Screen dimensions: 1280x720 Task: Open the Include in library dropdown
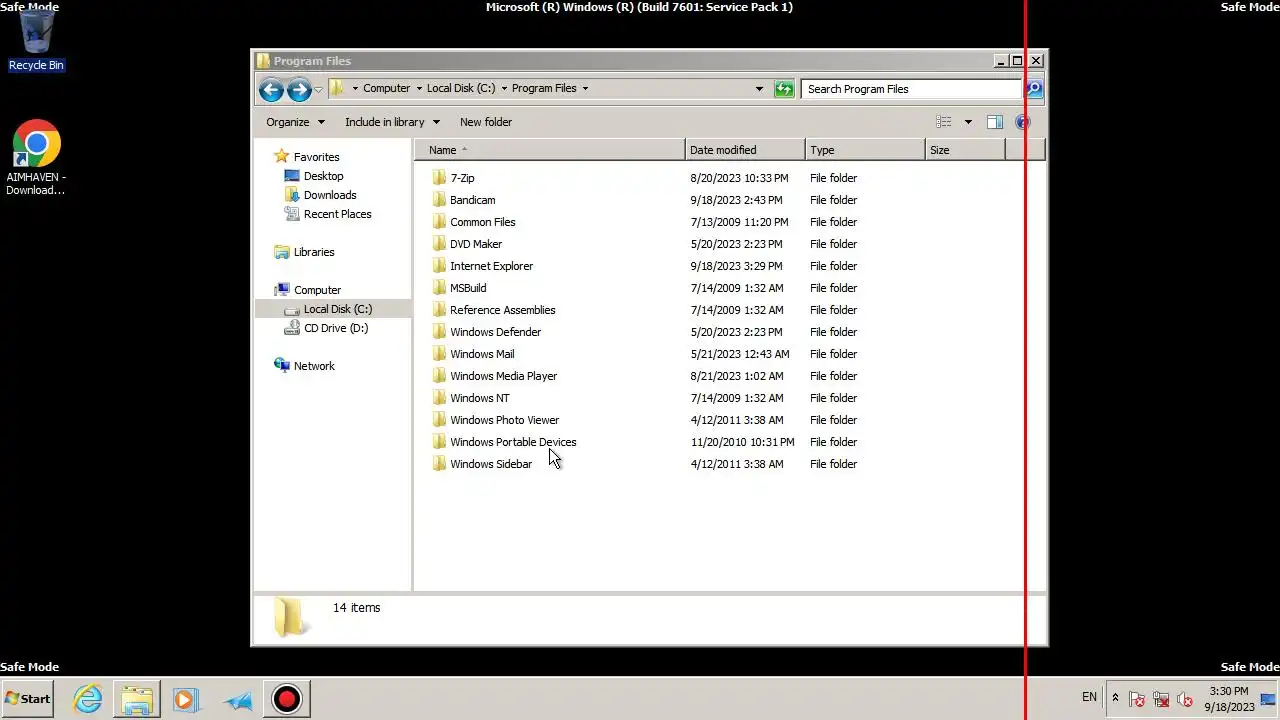point(392,122)
